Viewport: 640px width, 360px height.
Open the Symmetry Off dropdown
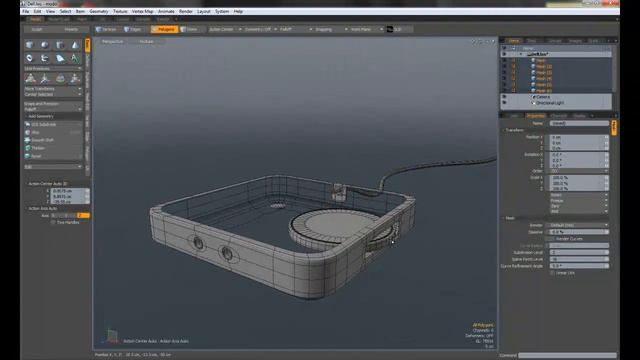260,29
